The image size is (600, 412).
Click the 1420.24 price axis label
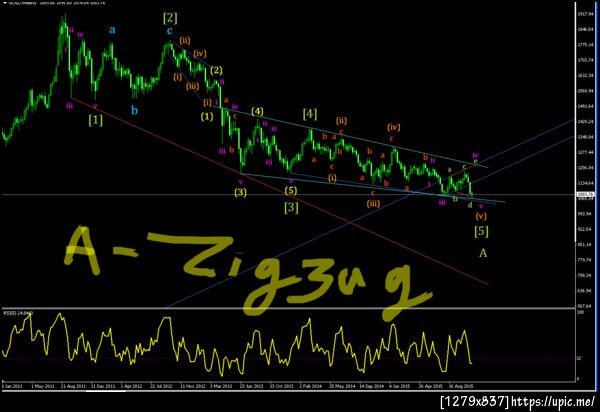click(x=585, y=122)
